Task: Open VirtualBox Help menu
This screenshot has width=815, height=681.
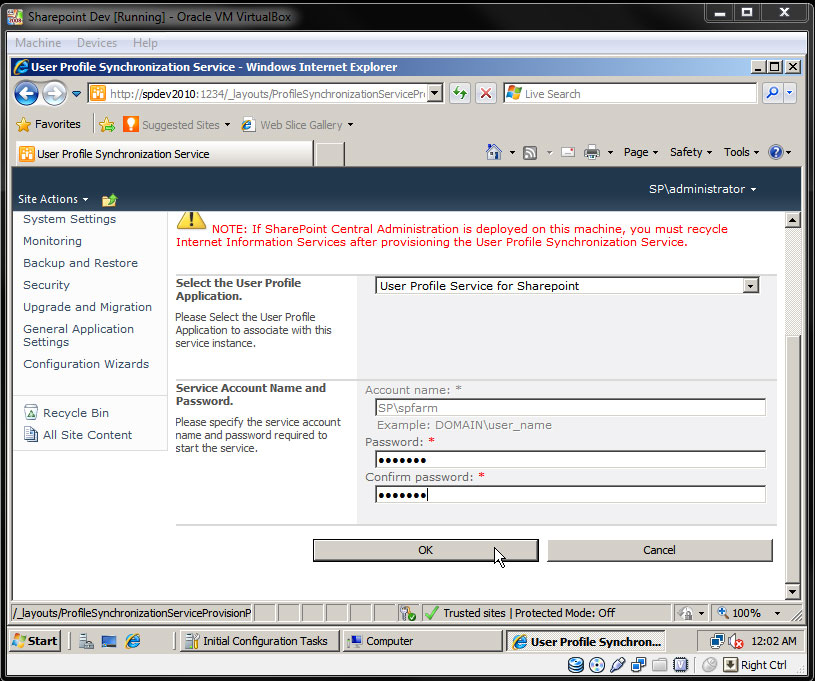Action: (x=145, y=43)
